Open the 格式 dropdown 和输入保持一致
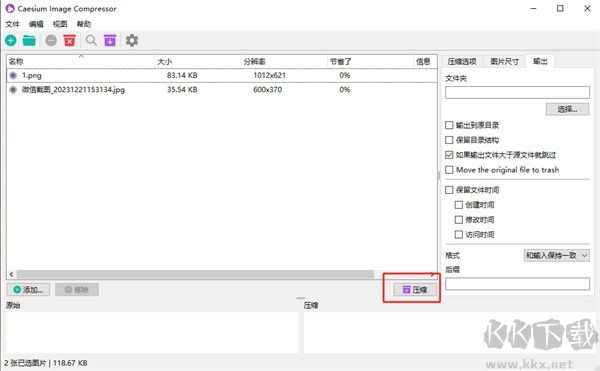600x371 pixels. tap(556, 255)
